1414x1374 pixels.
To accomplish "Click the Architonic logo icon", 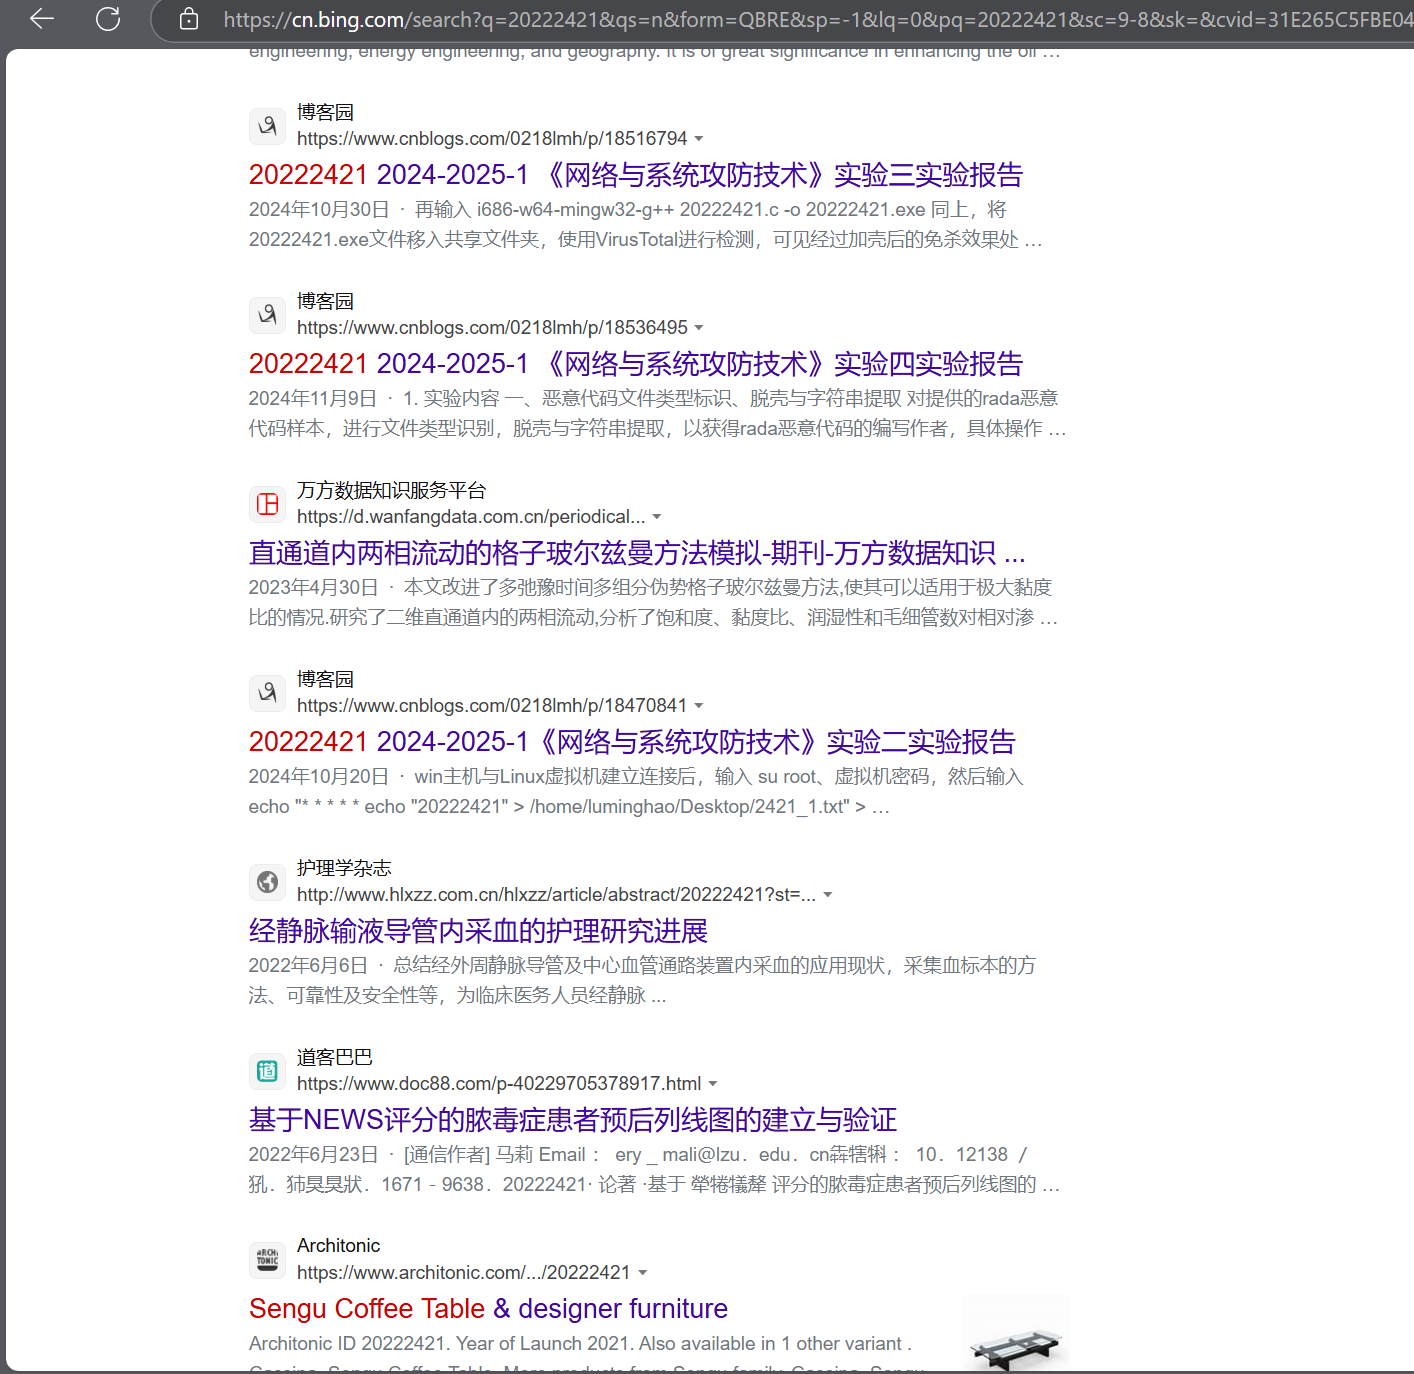I will click(267, 1260).
